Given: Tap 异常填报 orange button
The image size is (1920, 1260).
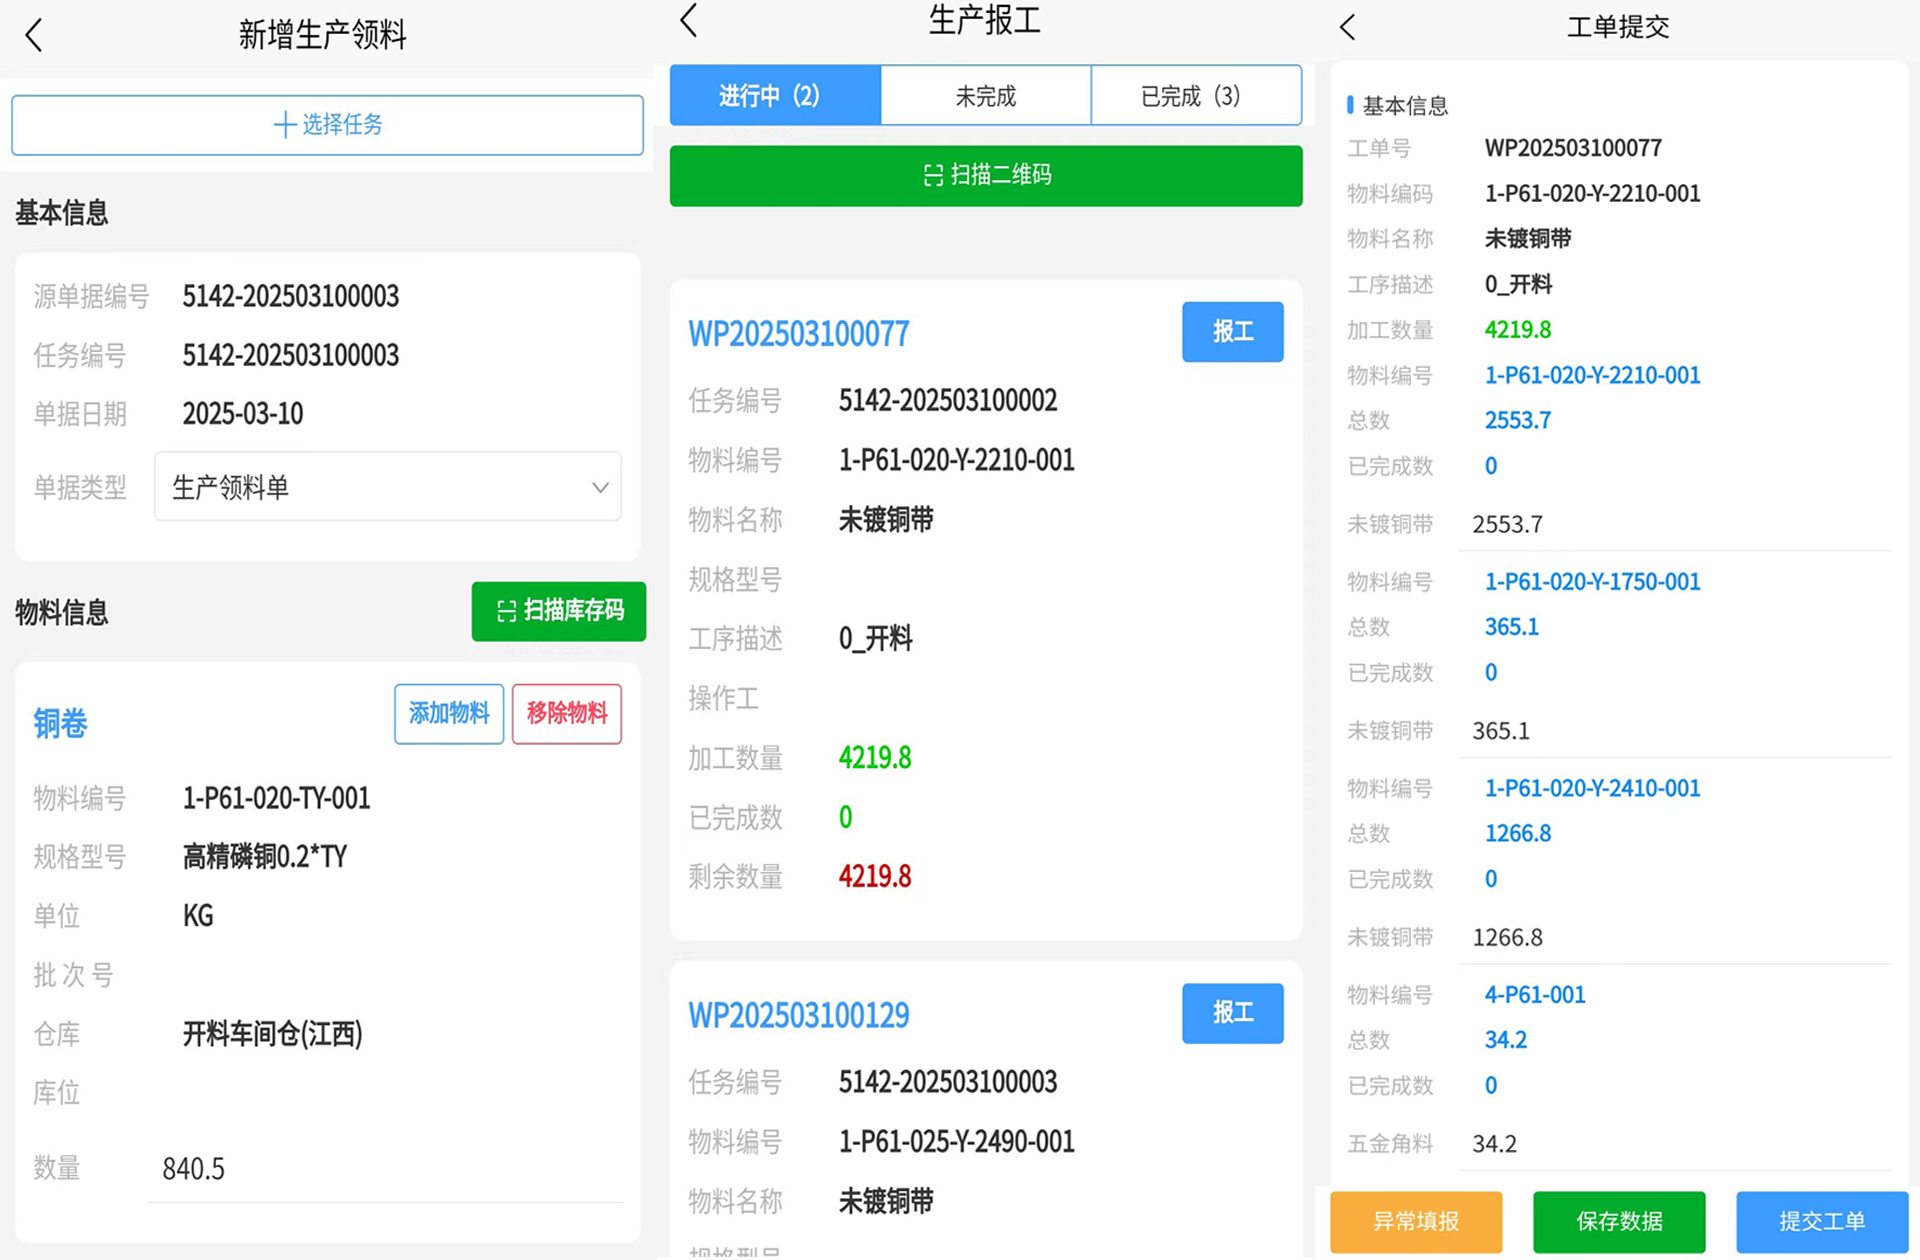Looking at the screenshot, I should 1415,1221.
